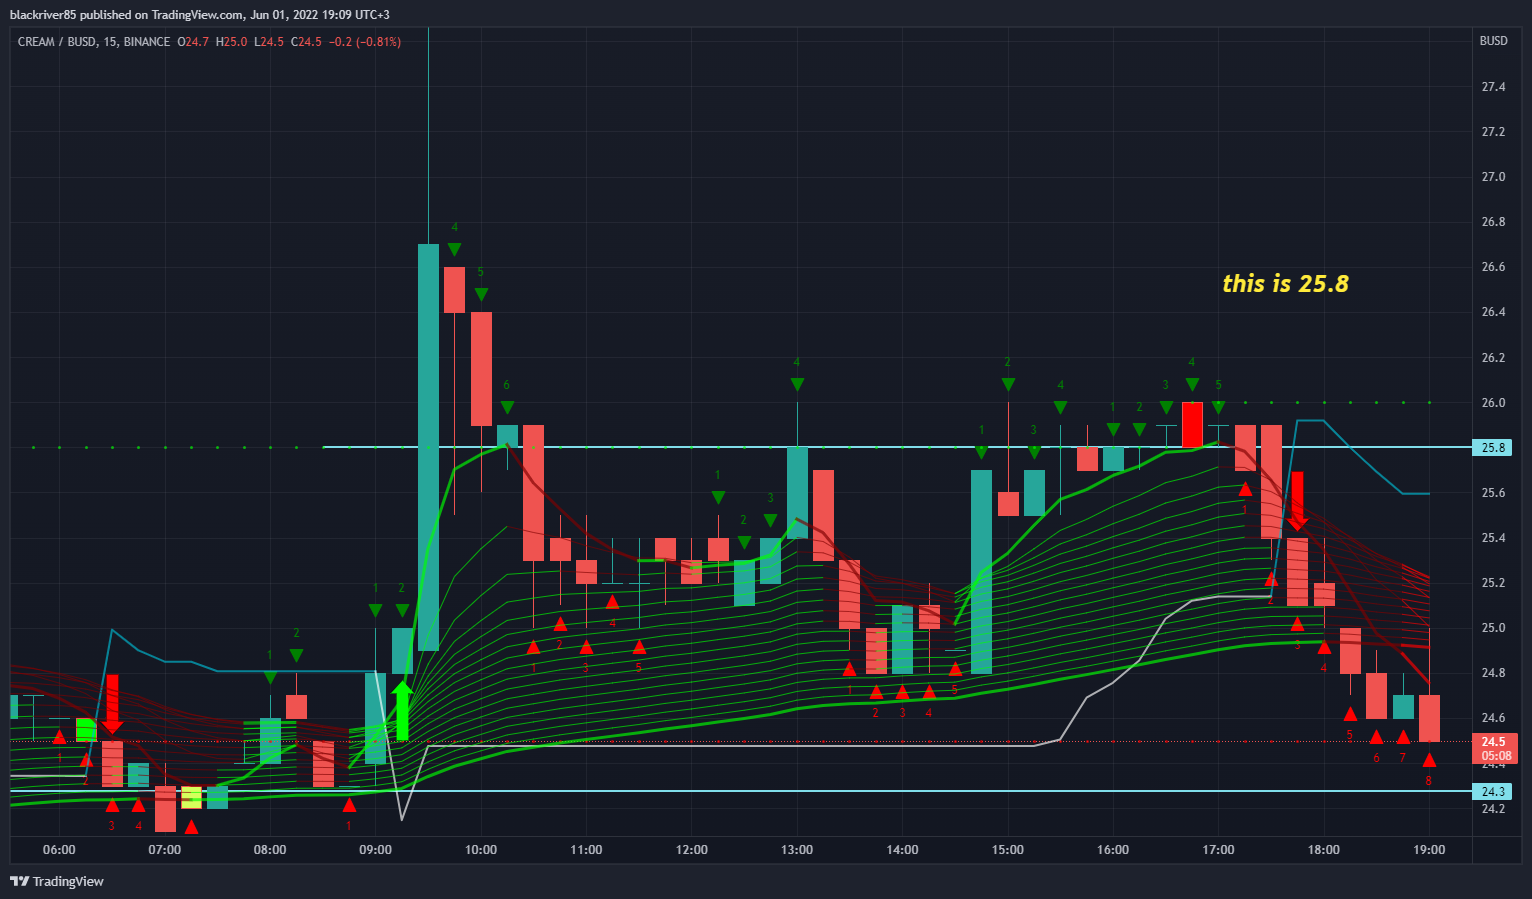Image resolution: width=1532 pixels, height=899 pixels.
Task: Select the CREAM / BUSD symbol legend
Action: 94,42
